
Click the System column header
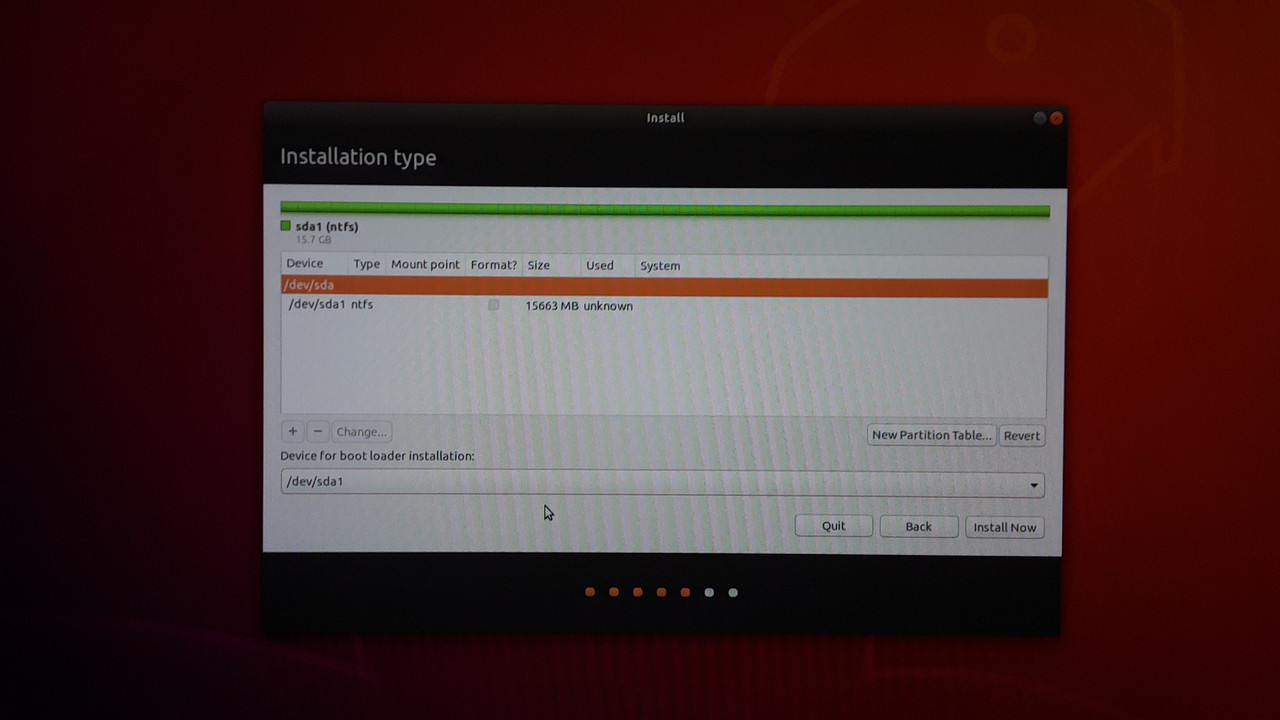pos(659,265)
